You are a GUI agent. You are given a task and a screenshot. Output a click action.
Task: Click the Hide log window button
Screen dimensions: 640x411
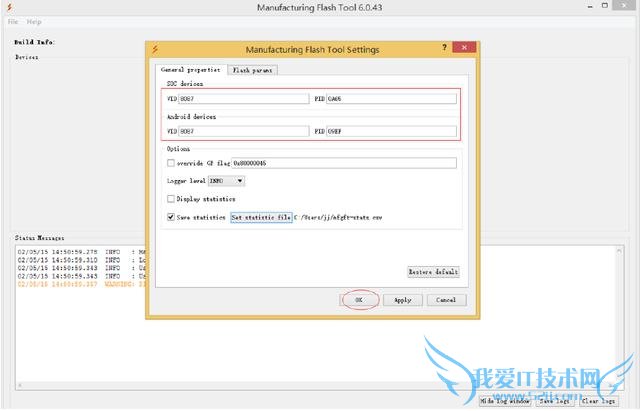505,401
